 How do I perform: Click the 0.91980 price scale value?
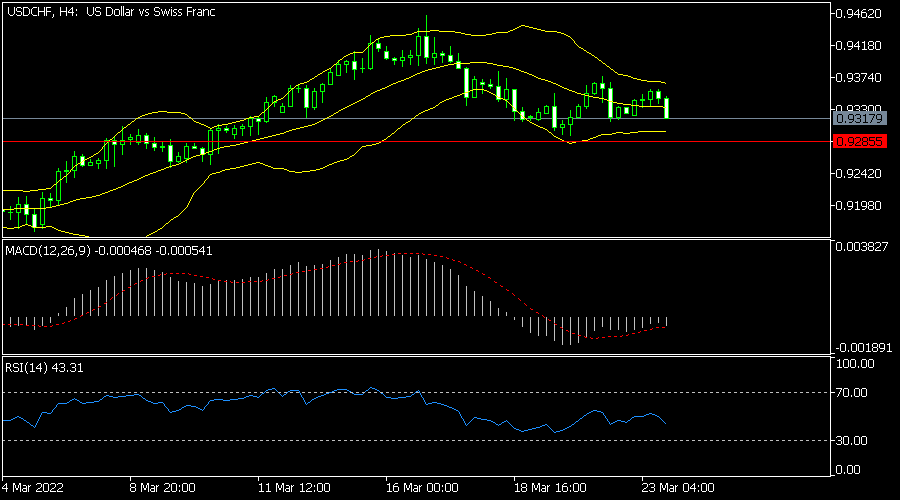(859, 206)
